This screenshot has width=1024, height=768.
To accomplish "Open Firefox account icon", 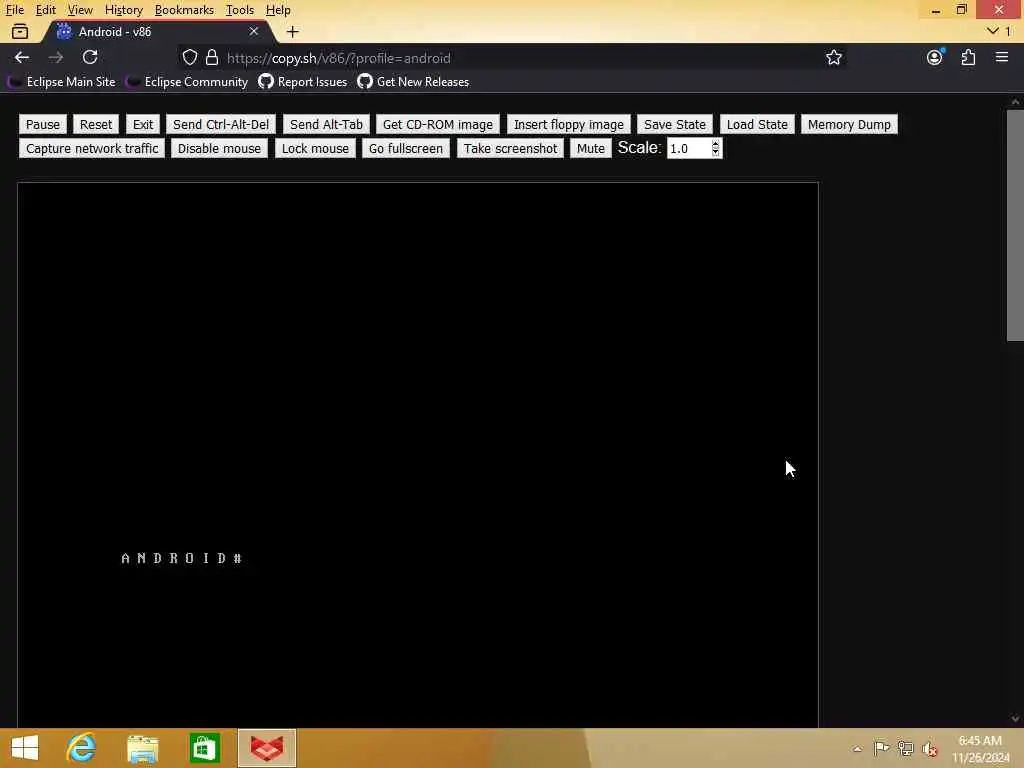I will pos(935,57).
